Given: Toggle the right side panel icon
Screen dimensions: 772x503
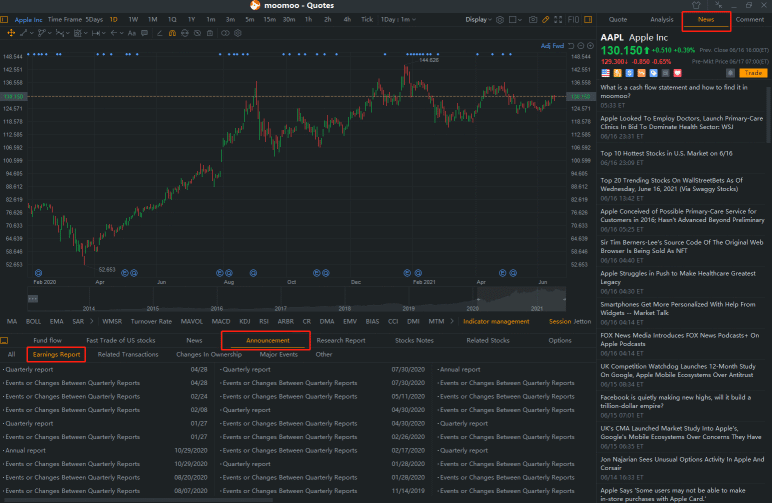Looking at the screenshot, I should point(588,20).
